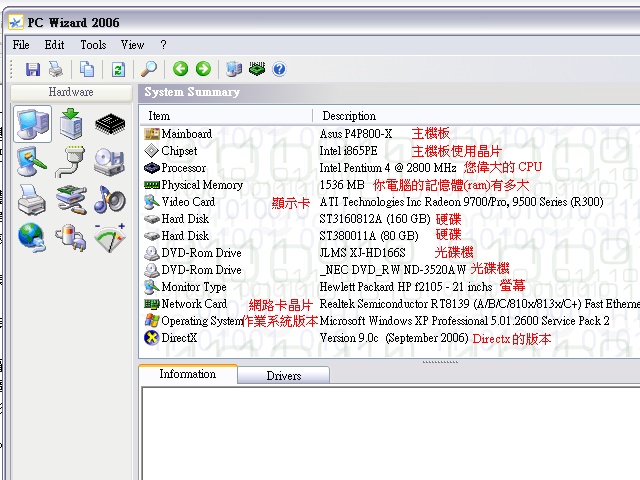640x480 pixels.
Task: Select System Summary computer icon in Hardware panel
Action: (x=33, y=124)
